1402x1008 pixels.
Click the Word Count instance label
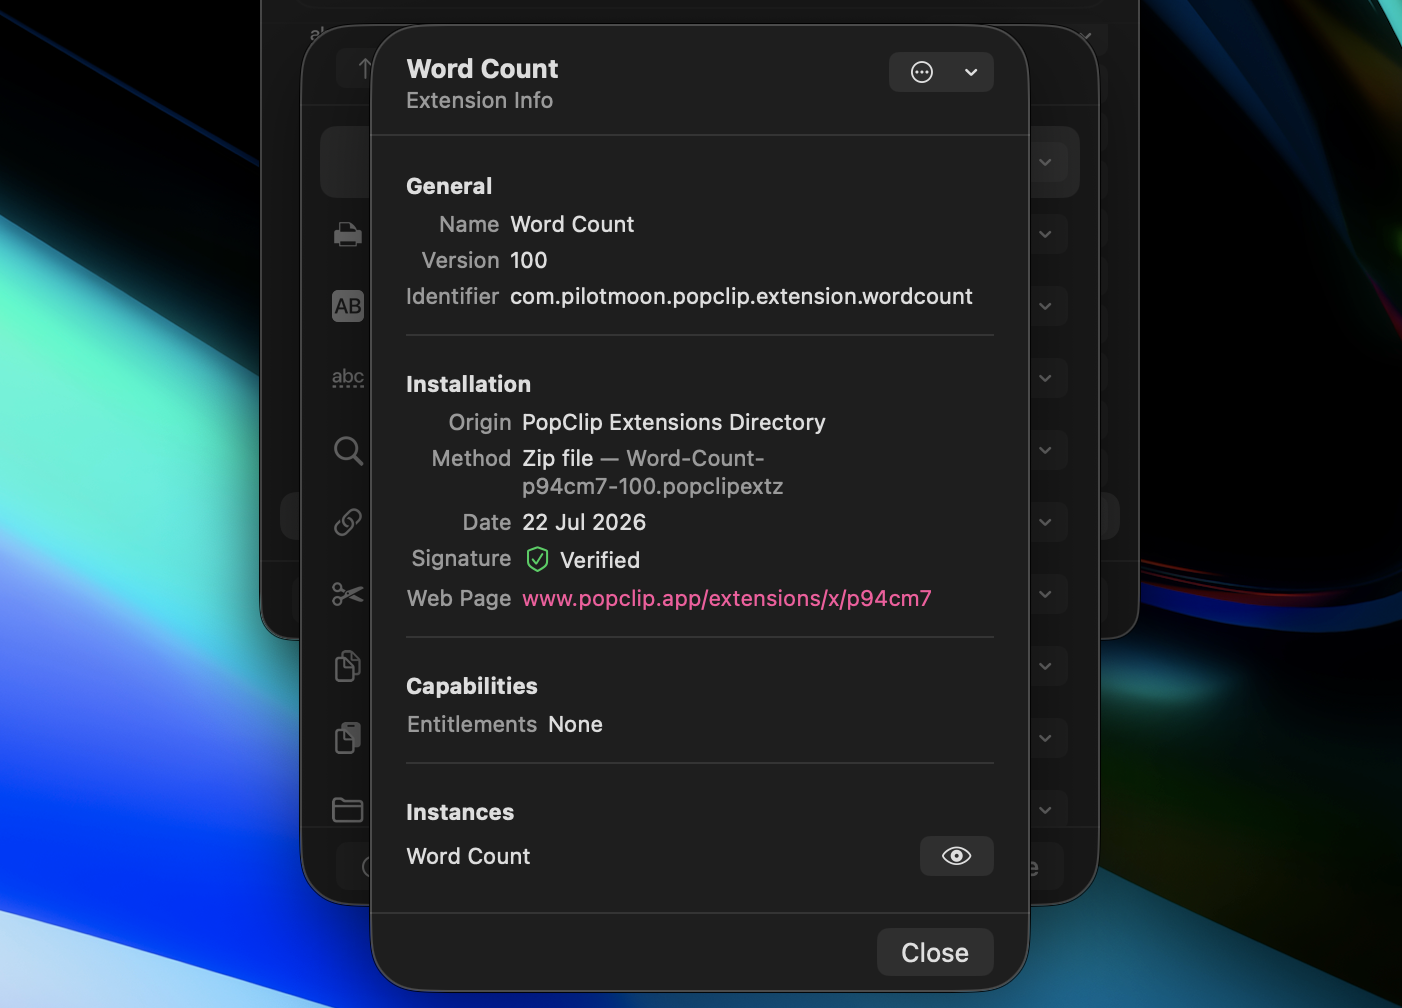(x=468, y=856)
